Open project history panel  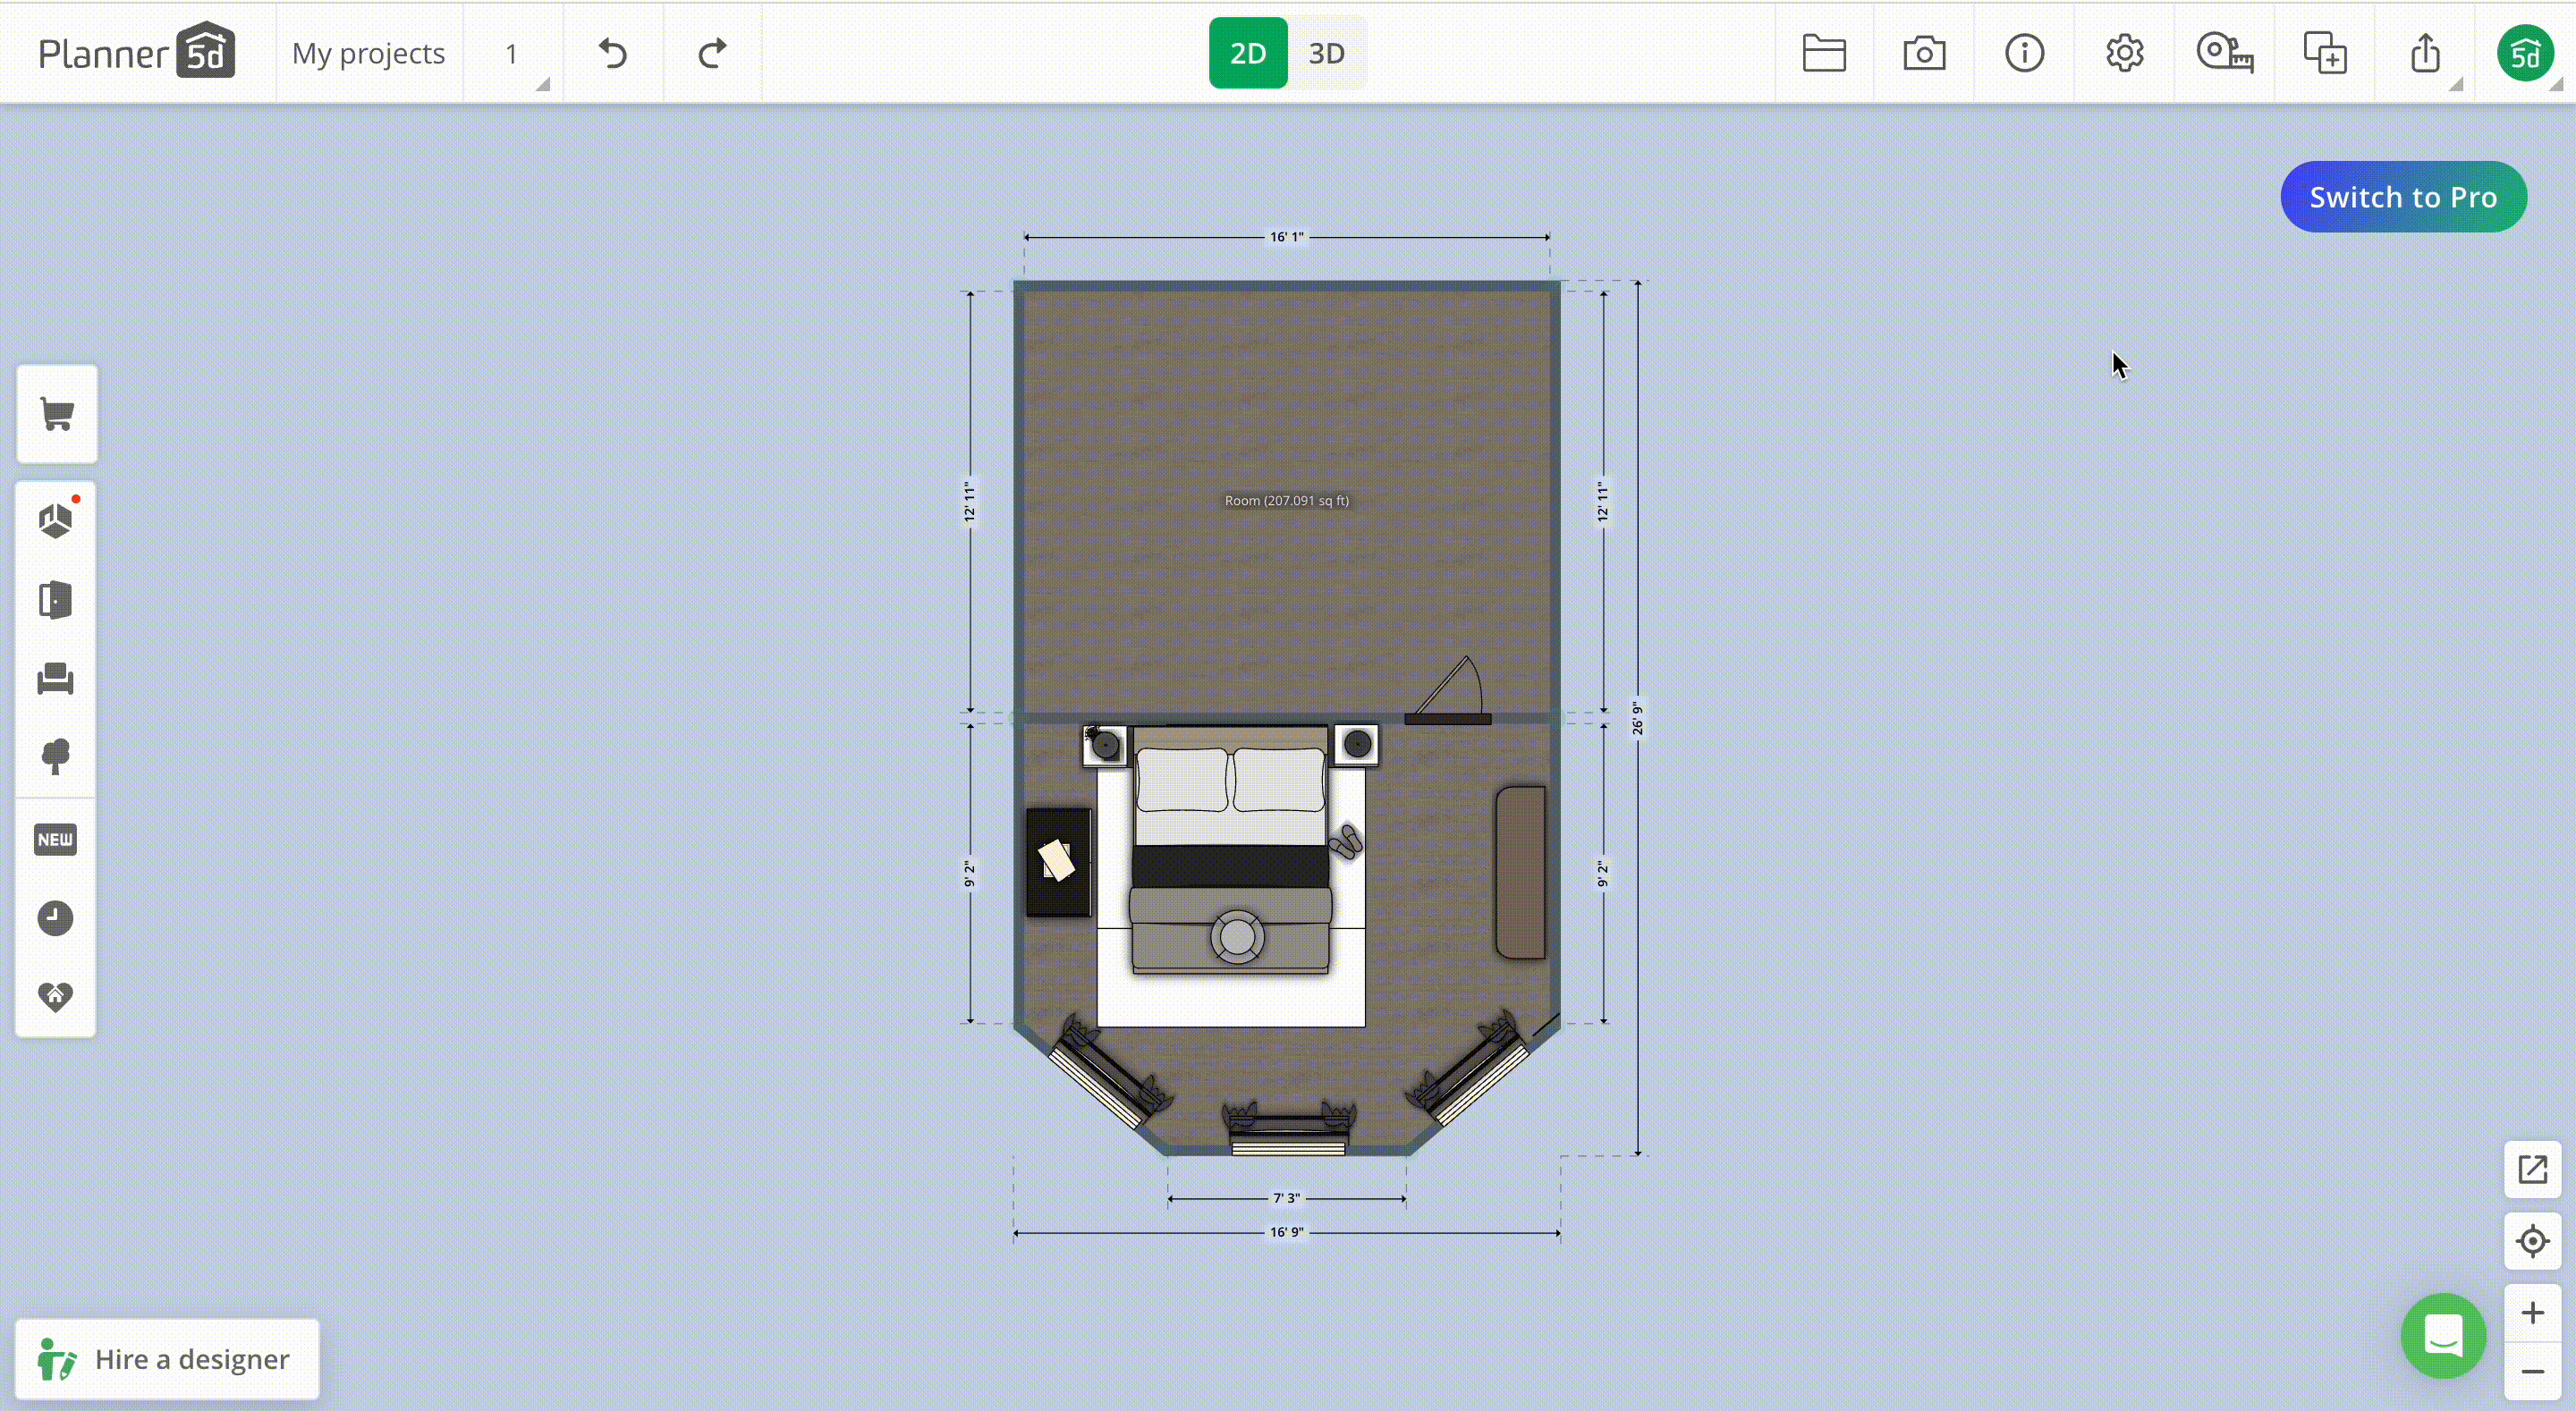[55, 917]
